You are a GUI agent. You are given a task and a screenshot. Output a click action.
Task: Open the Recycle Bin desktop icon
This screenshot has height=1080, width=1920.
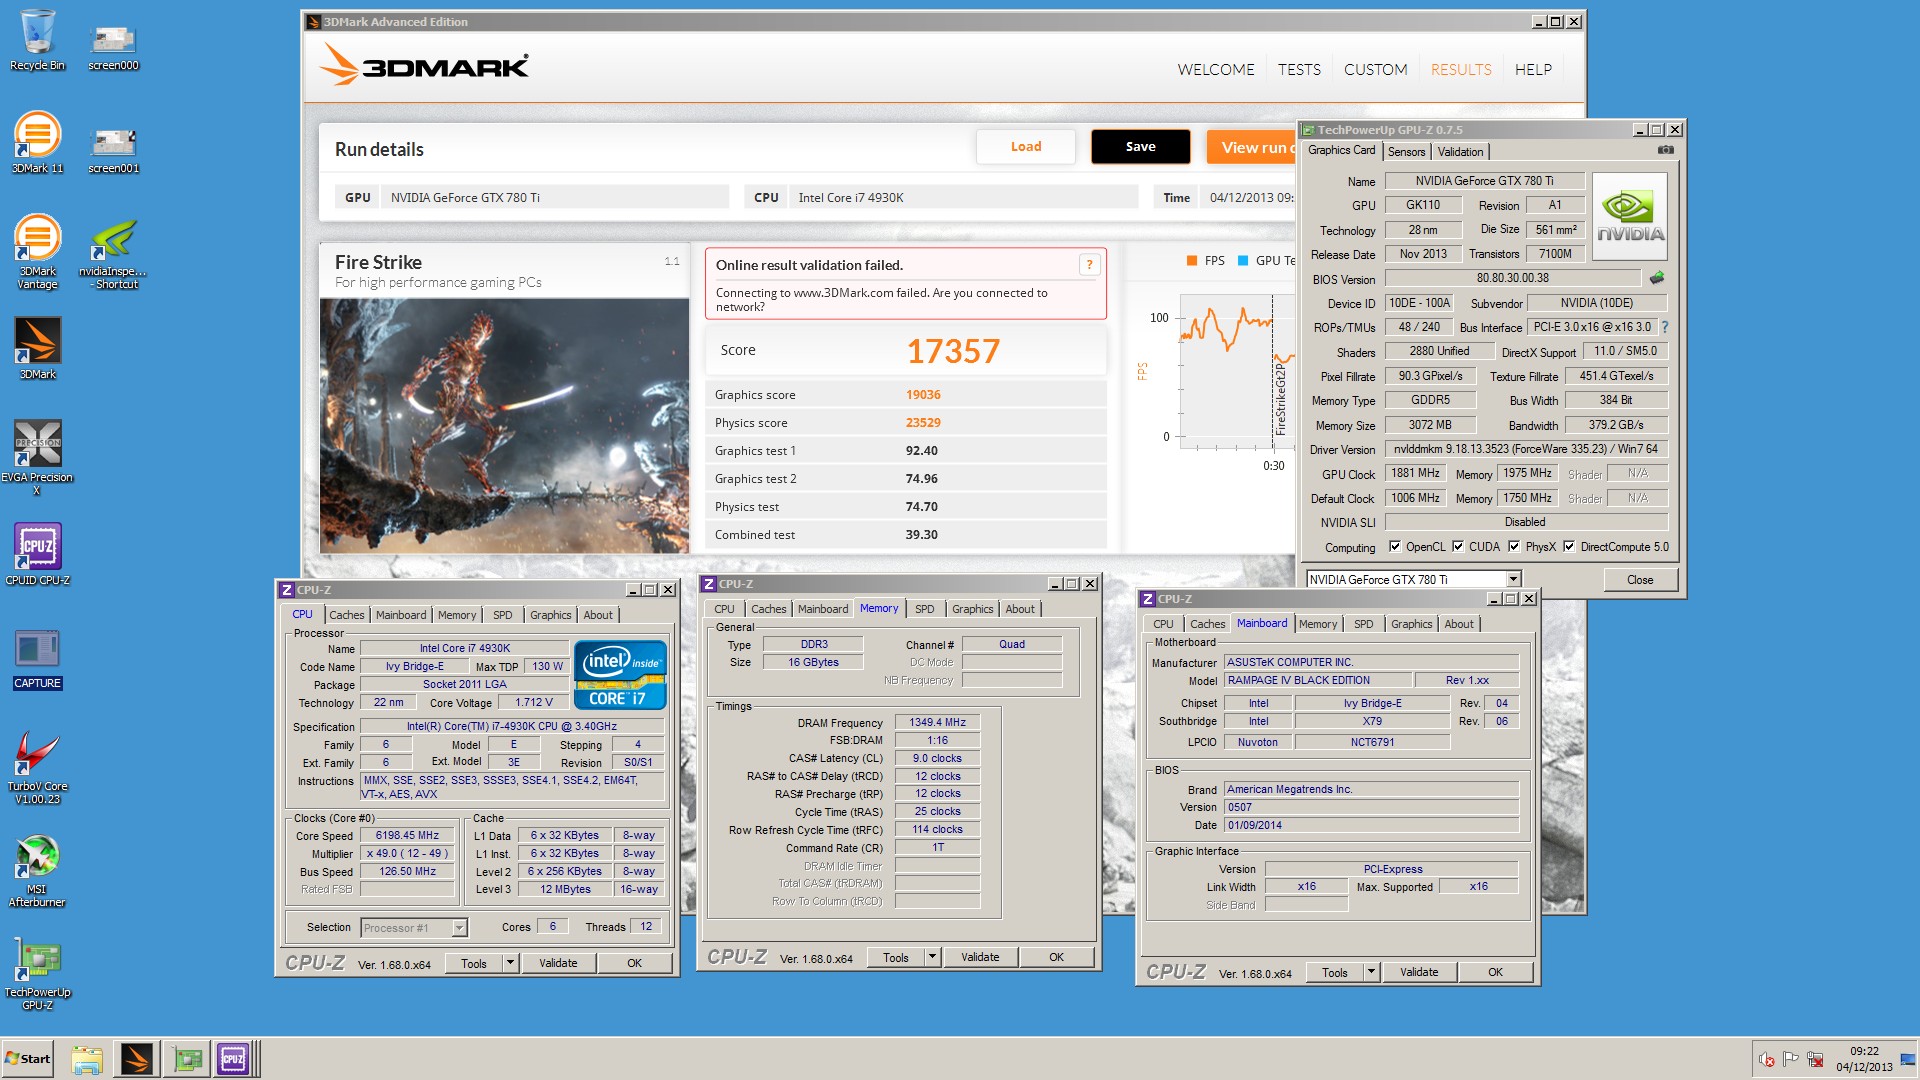37,40
